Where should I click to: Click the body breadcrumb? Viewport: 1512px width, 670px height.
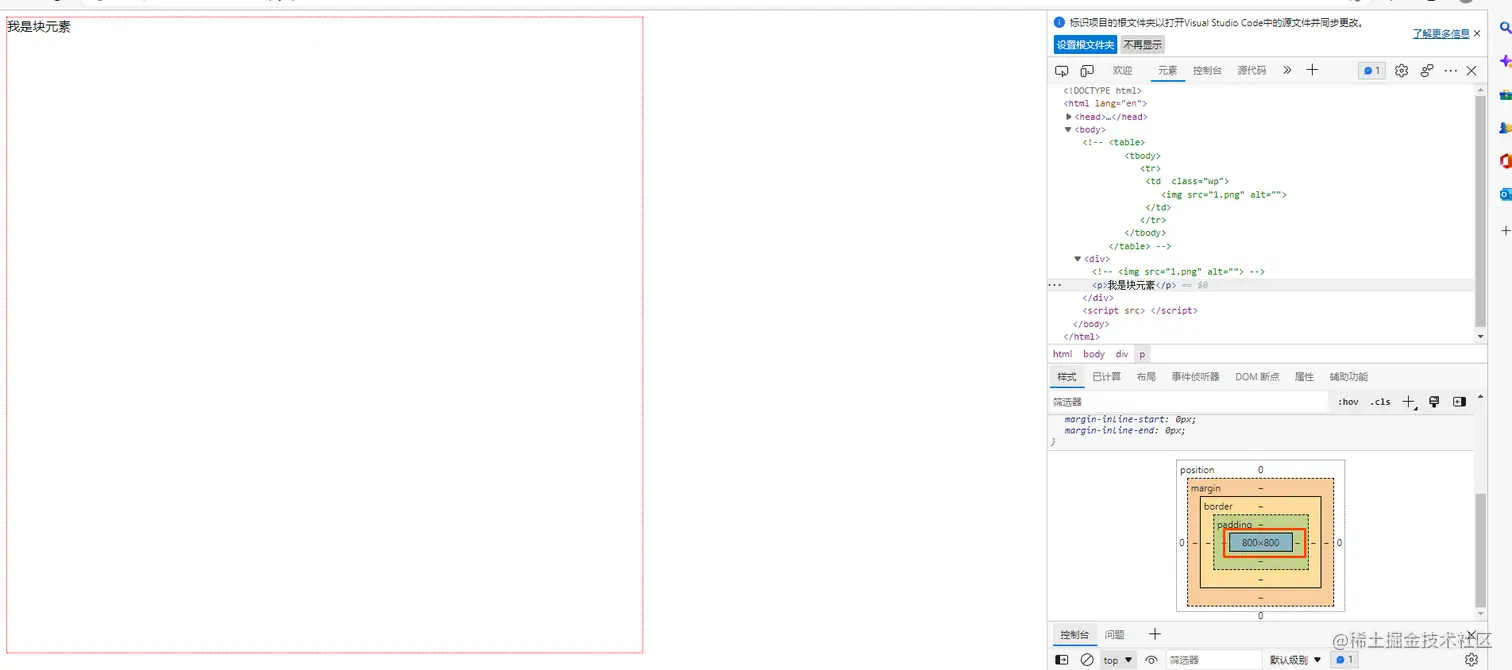1094,354
